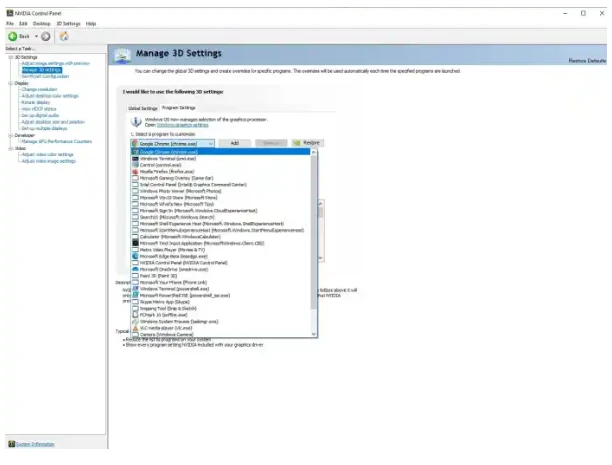Click the Restore button

point(308,143)
